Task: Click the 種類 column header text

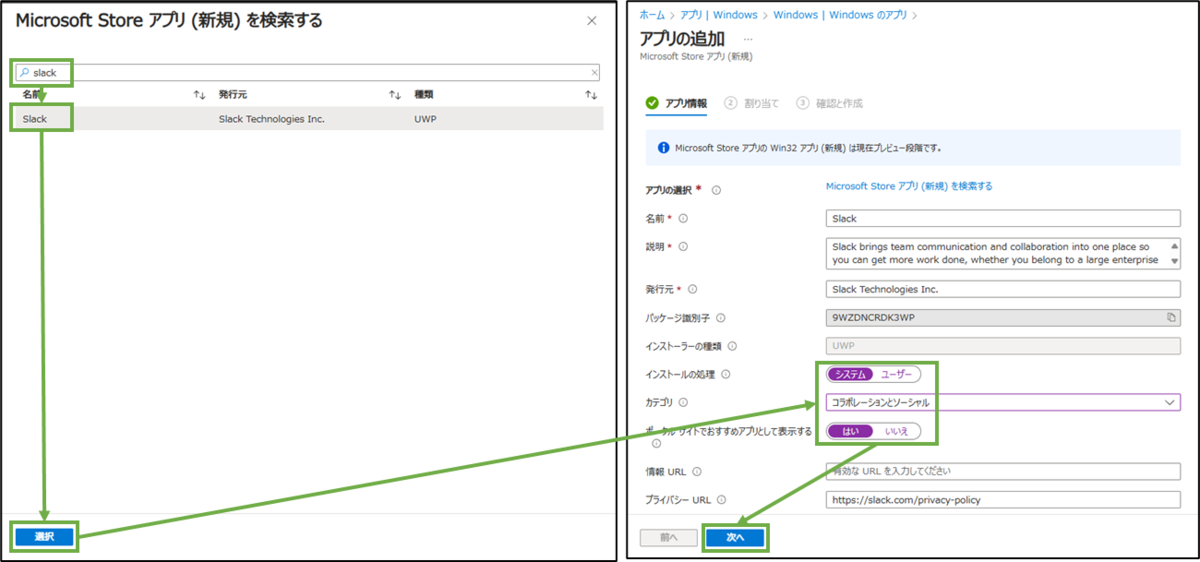Action: click(x=424, y=94)
